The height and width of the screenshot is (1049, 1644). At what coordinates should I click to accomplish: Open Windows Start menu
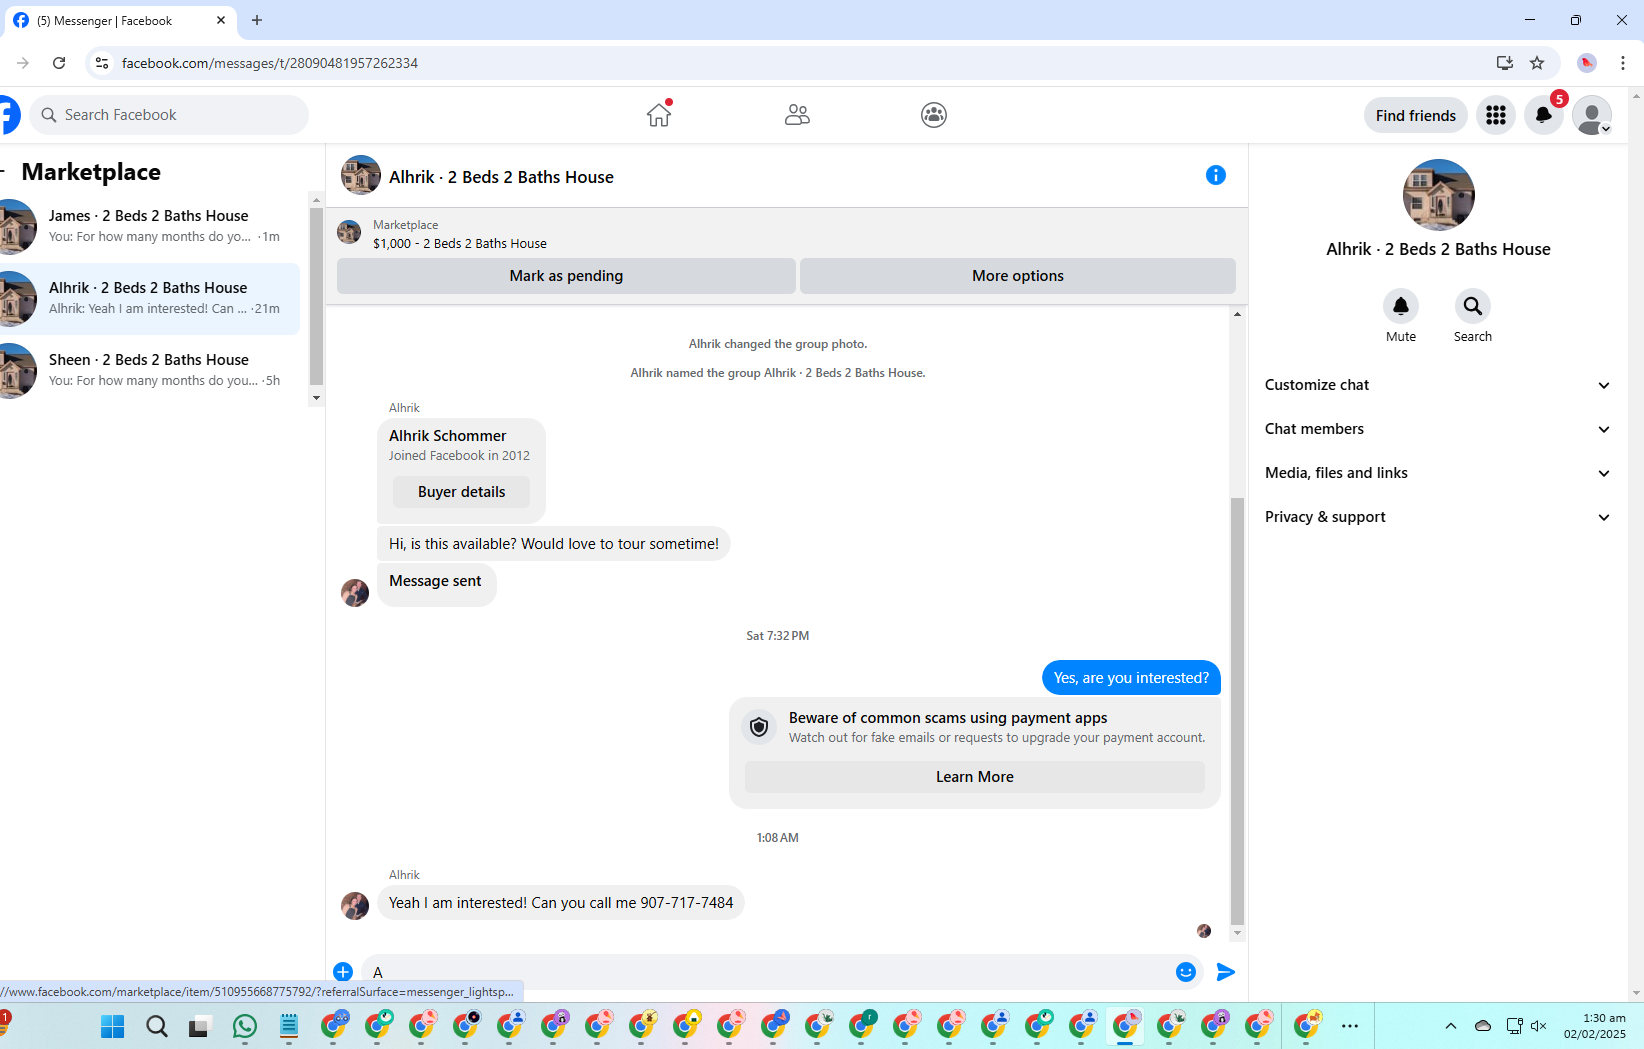pyautogui.click(x=113, y=1027)
